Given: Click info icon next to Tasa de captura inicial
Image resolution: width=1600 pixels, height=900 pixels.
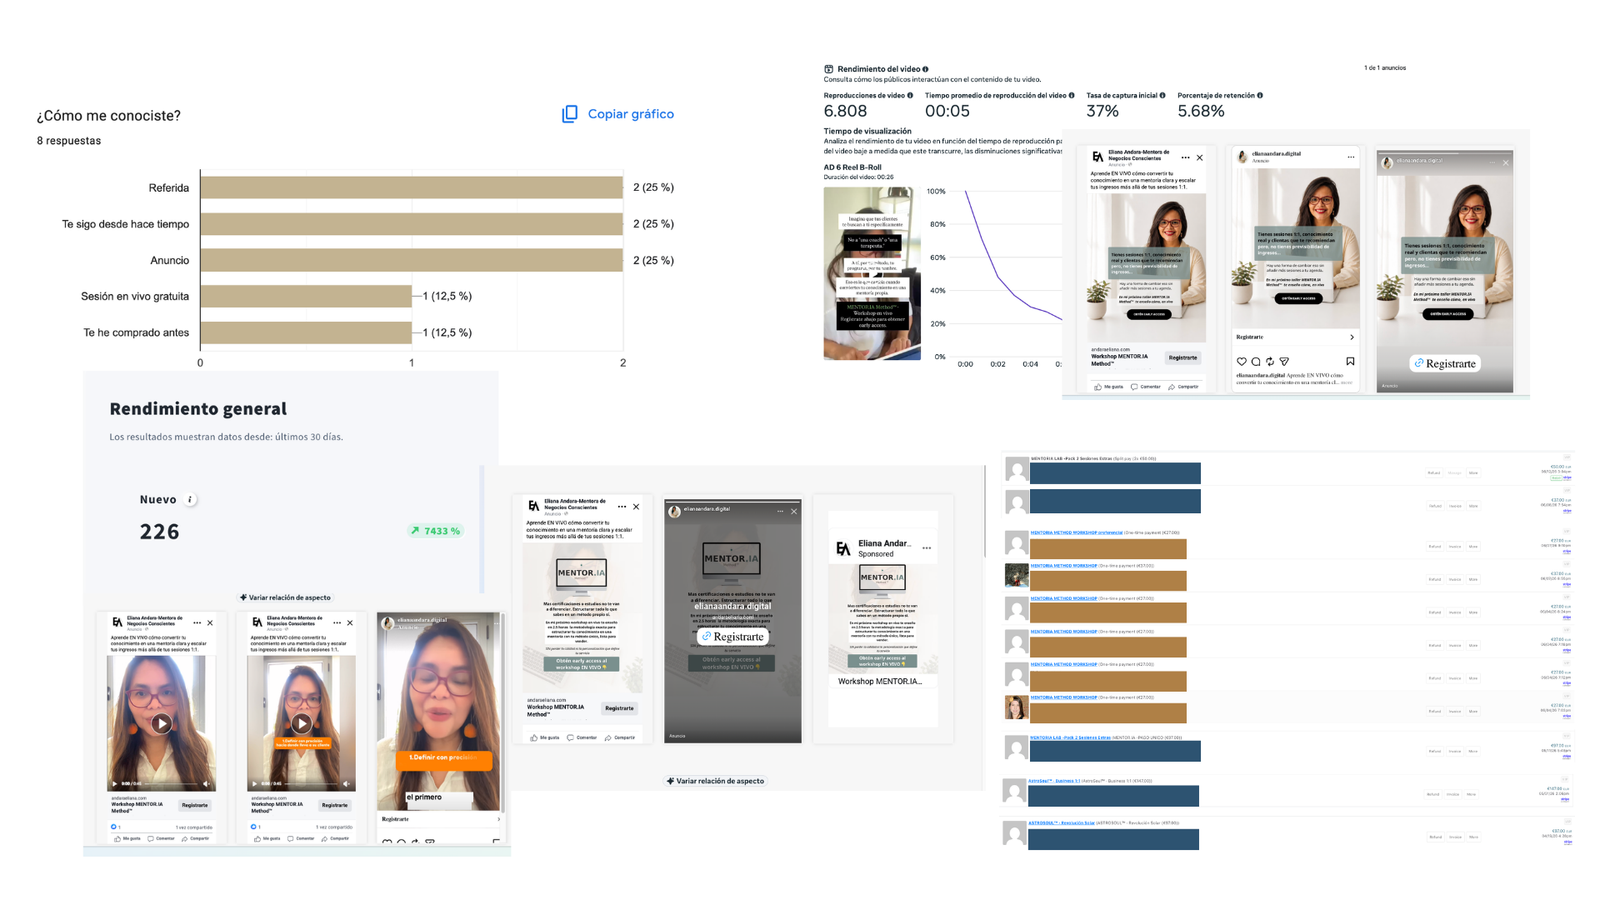Looking at the screenshot, I should [x=1162, y=96].
